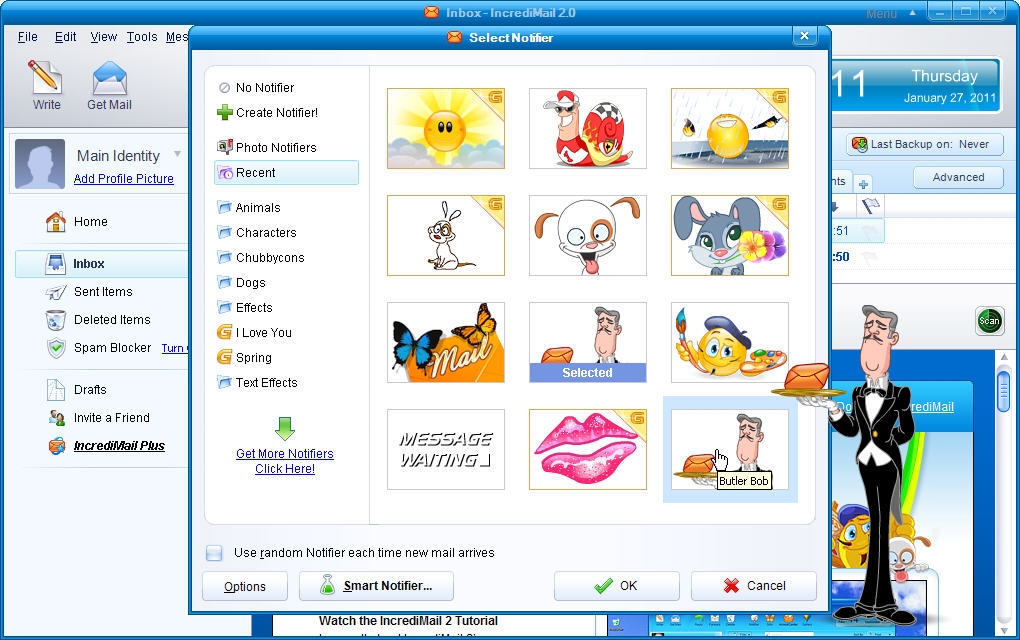1020x640 pixels.
Task: Cancel the Select Notifier dialog
Action: coord(754,586)
